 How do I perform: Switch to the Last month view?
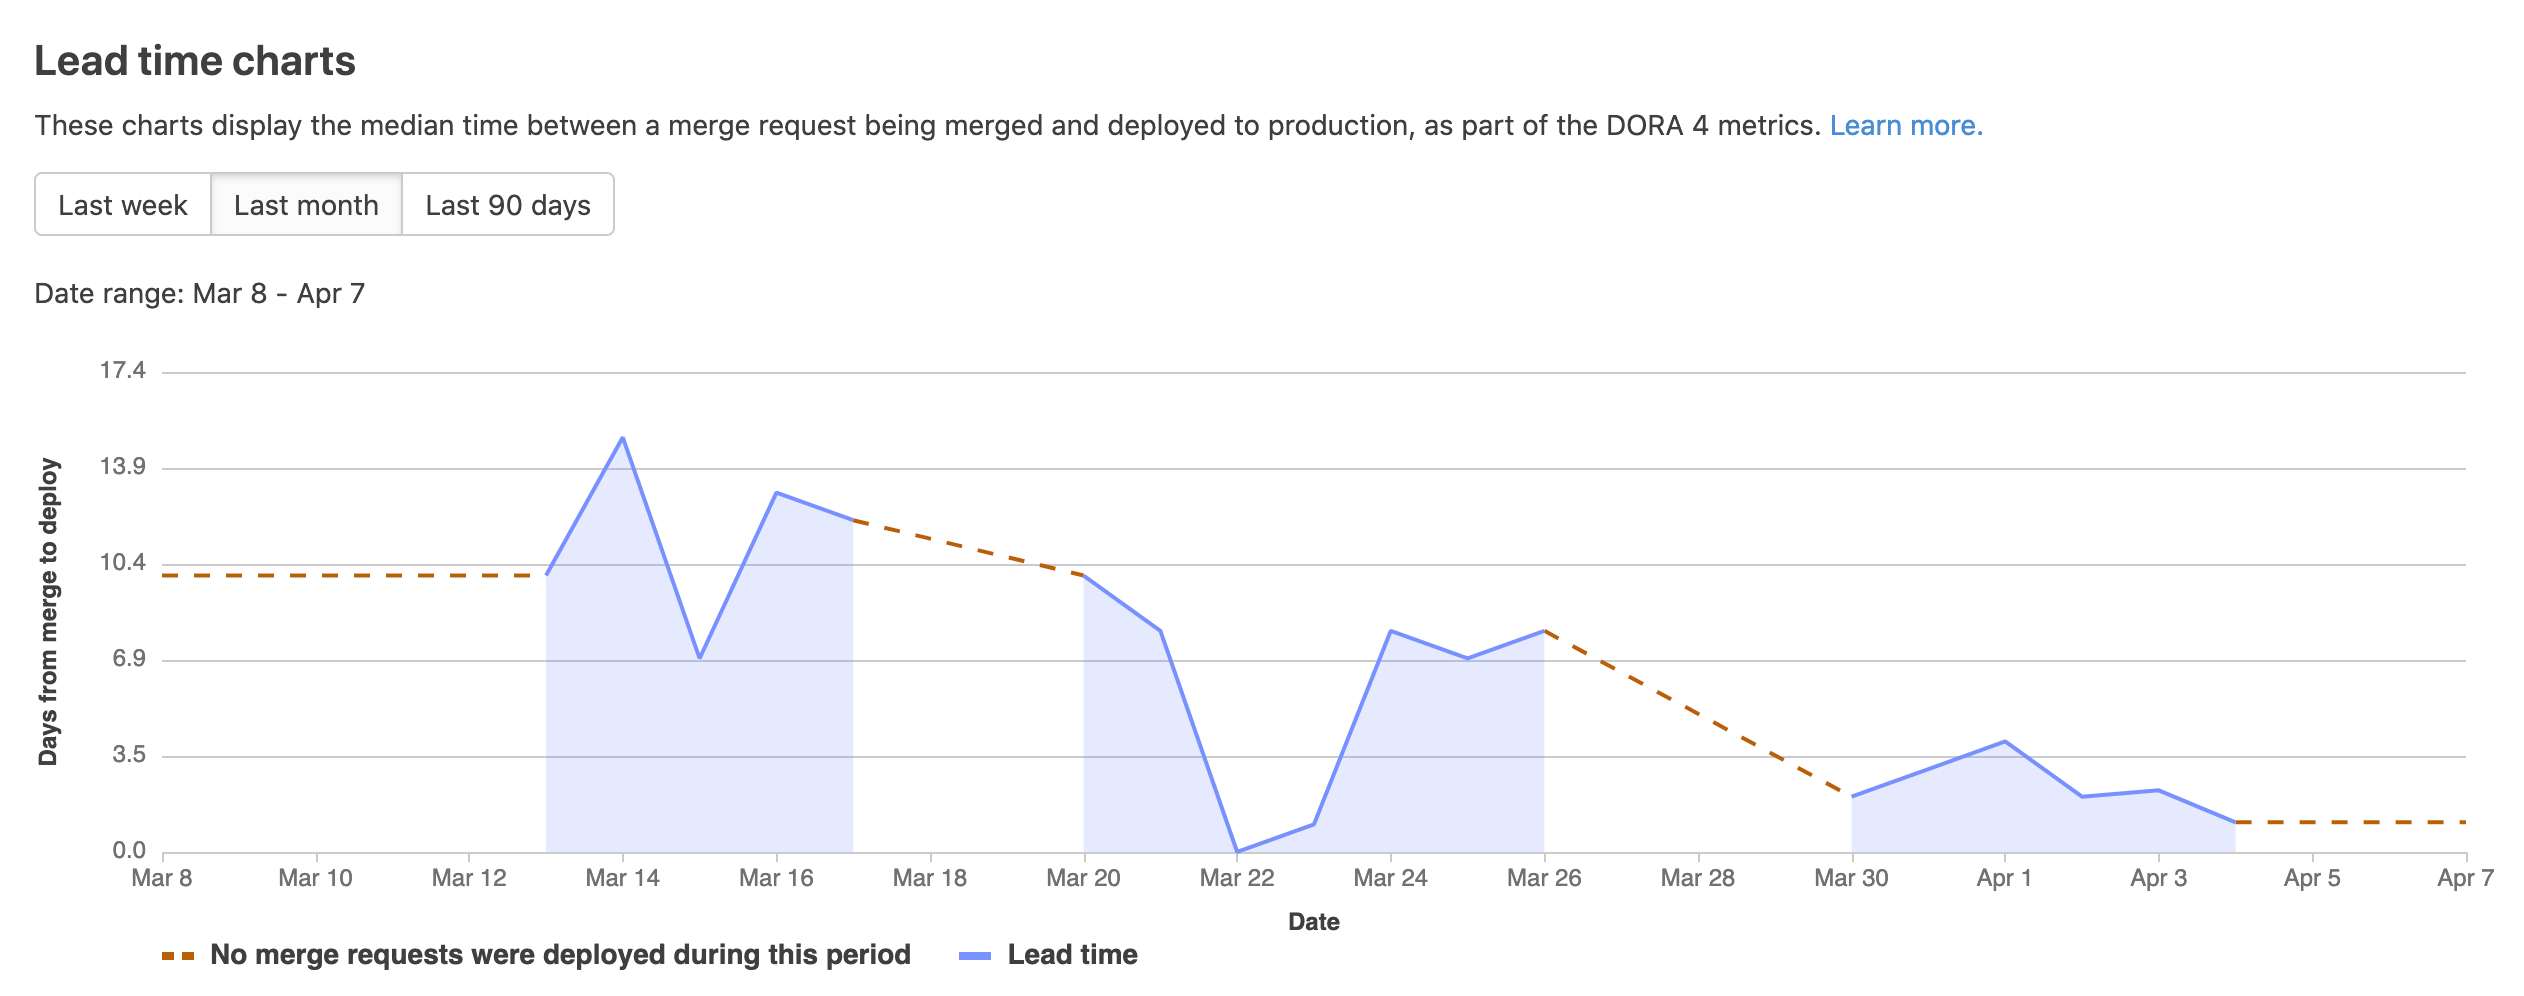(x=306, y=205)
